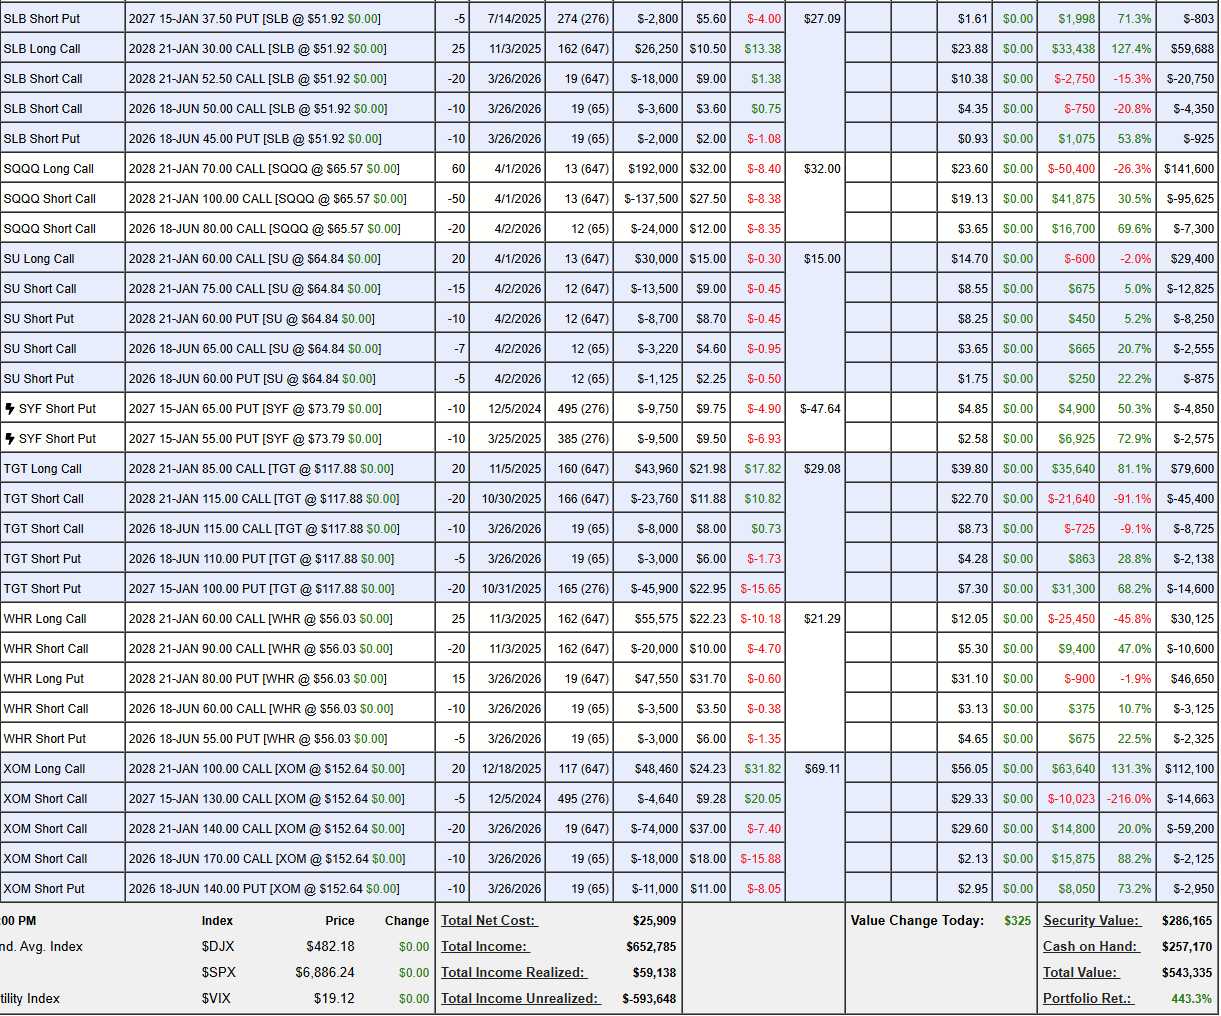Click the Total Income link
1221x1016 pixels.
pyautogui.click(x=484, y=947)
